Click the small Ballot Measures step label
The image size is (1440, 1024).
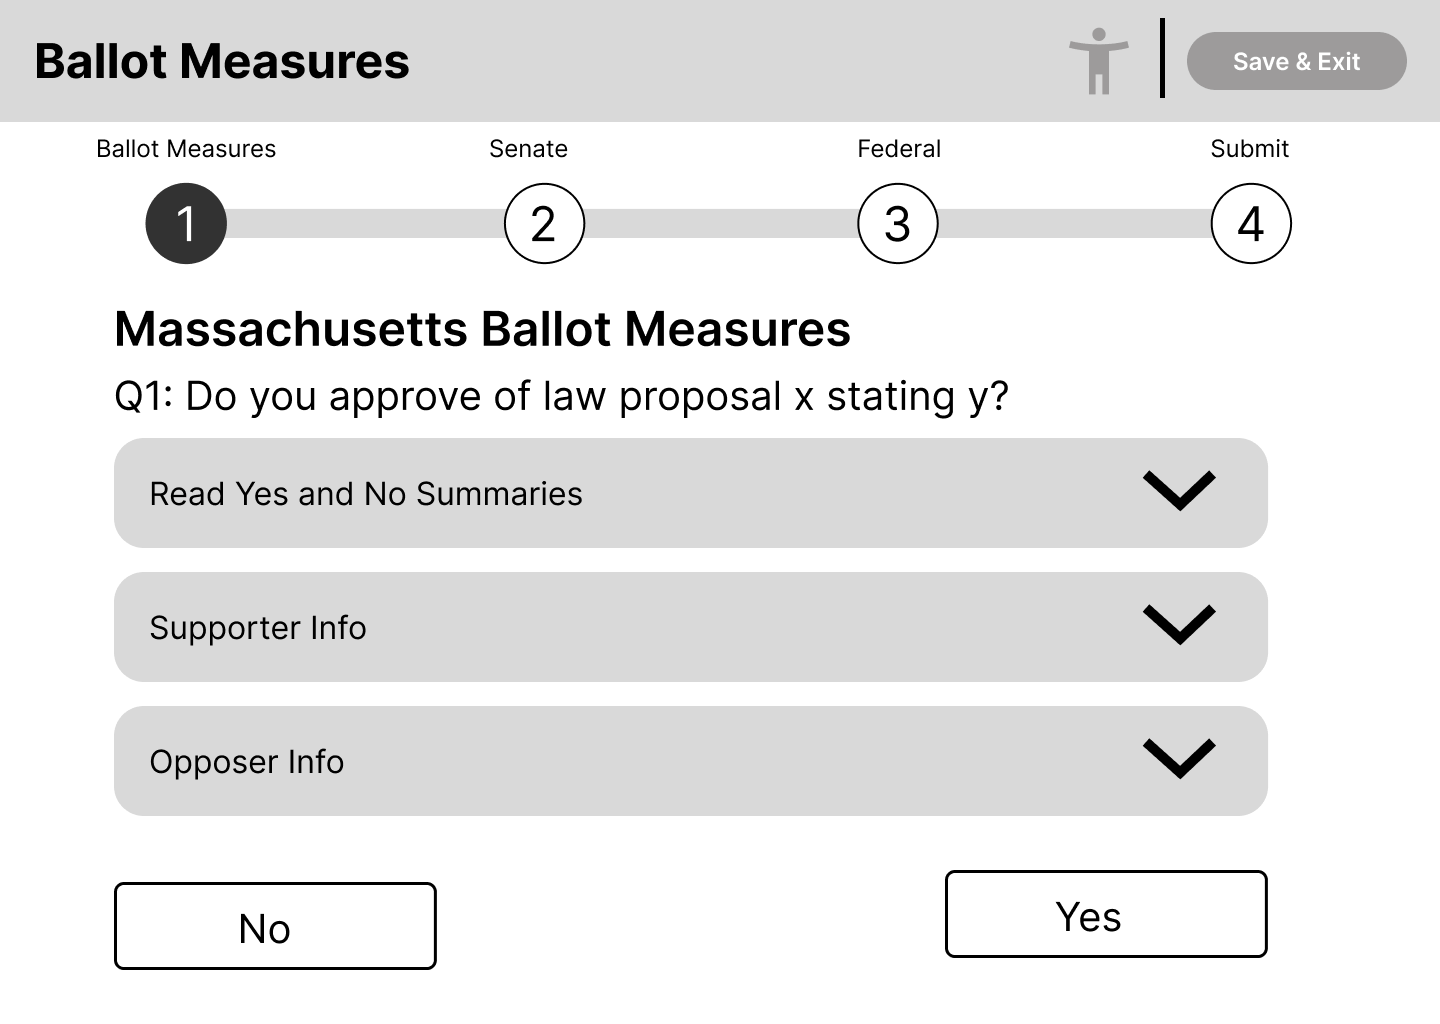coord(186,149)
